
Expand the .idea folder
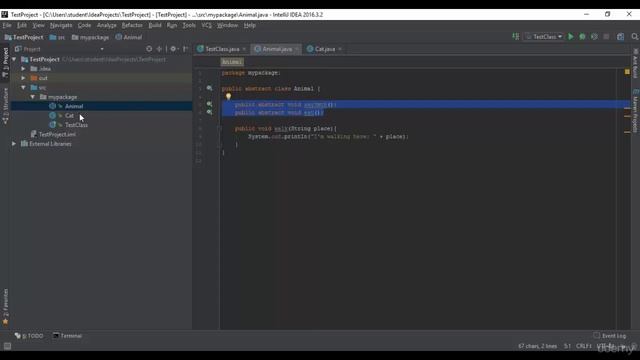click(23, 69)
